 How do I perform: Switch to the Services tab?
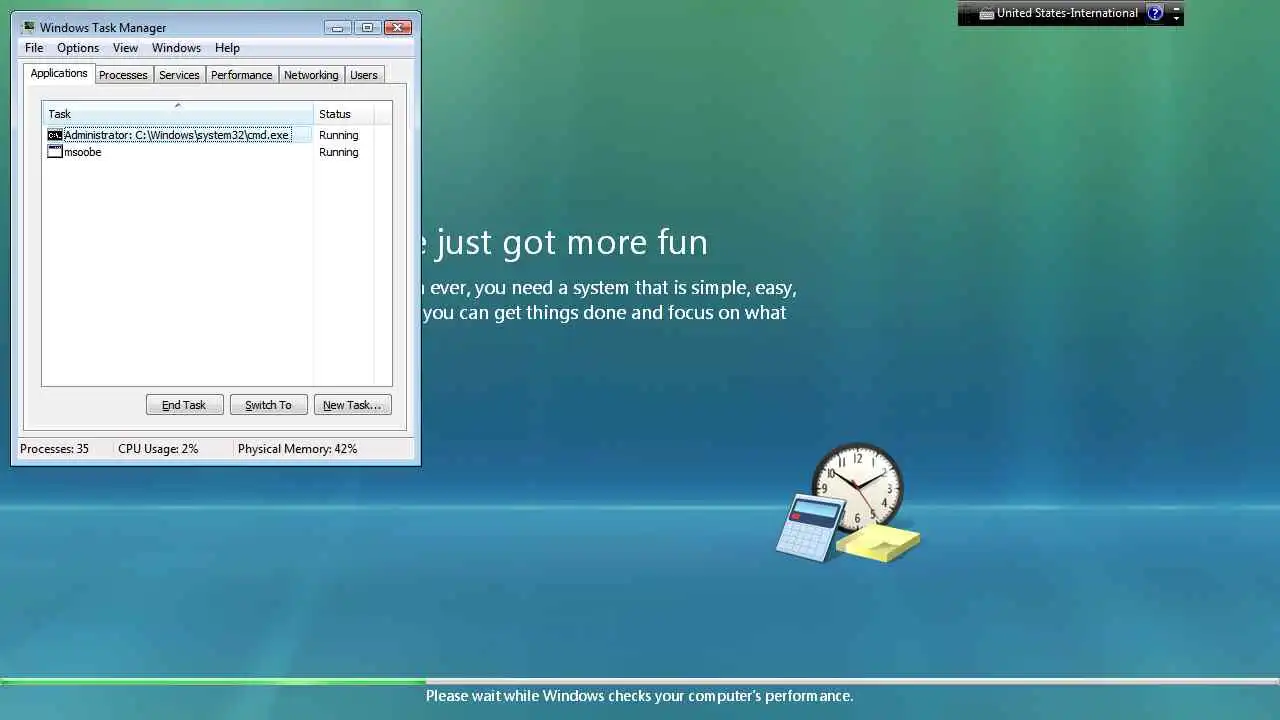[179, 75]
